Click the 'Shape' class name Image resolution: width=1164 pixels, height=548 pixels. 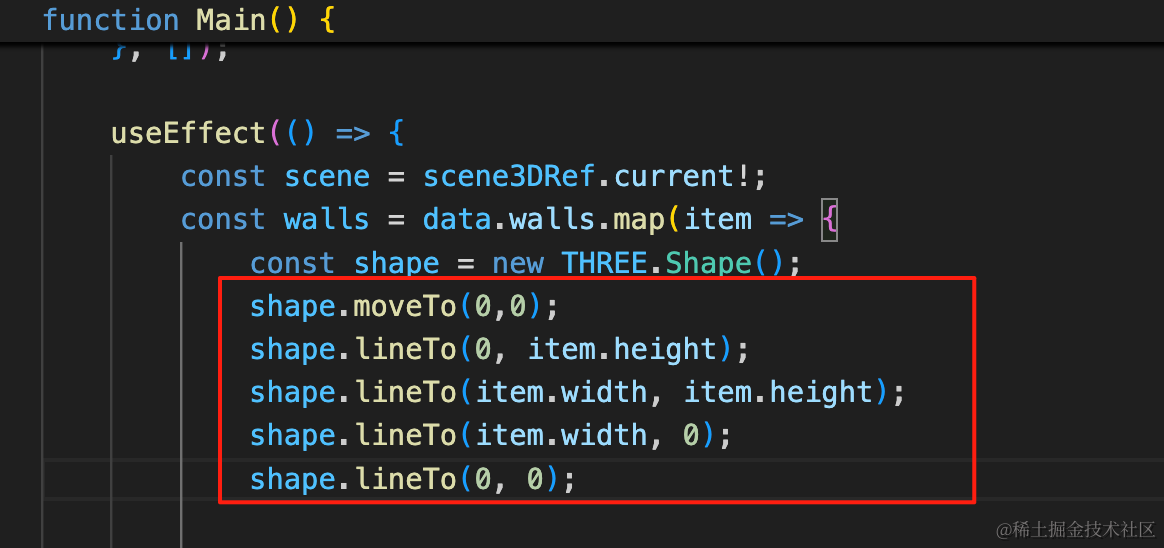[706, 264]
